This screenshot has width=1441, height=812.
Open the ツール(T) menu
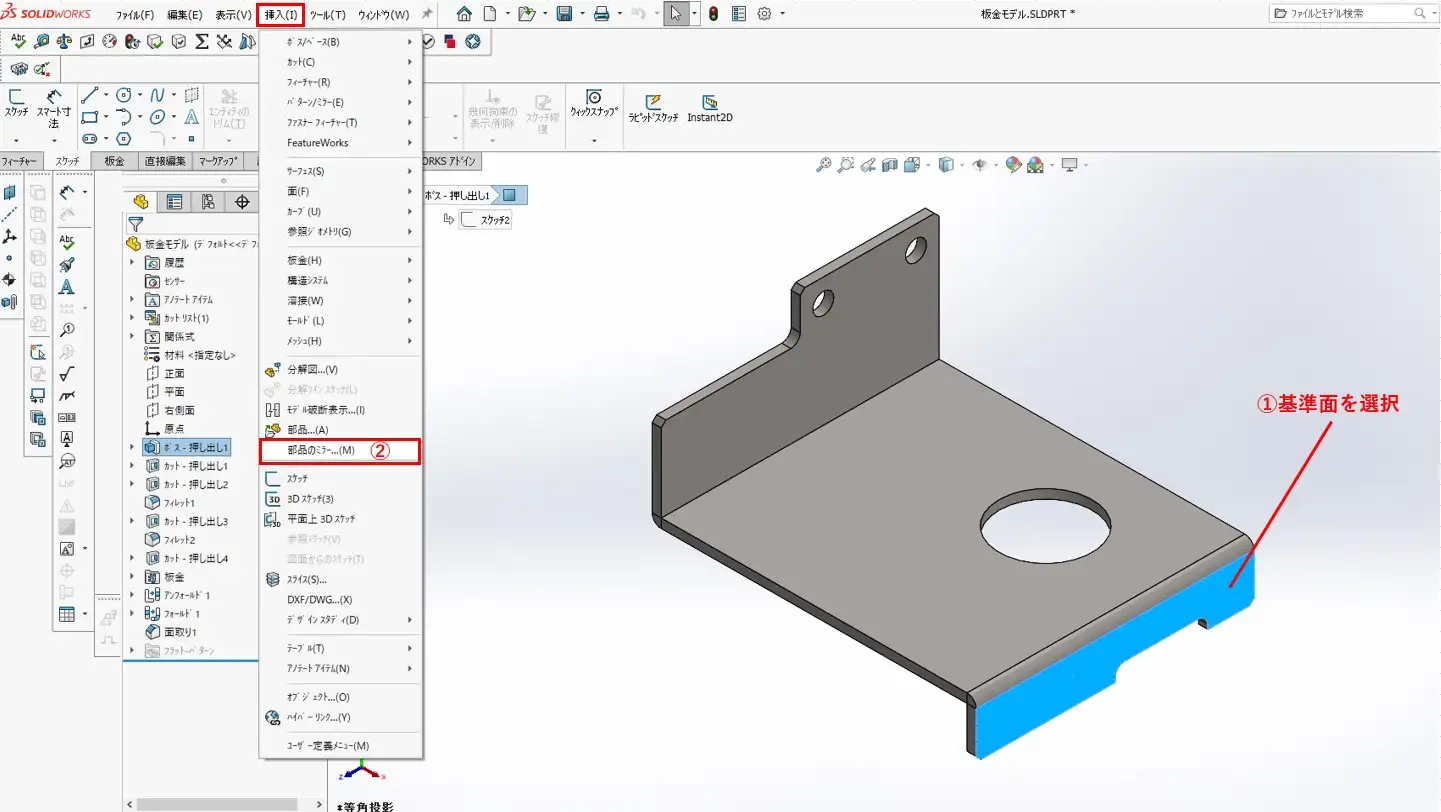(327, 15)
